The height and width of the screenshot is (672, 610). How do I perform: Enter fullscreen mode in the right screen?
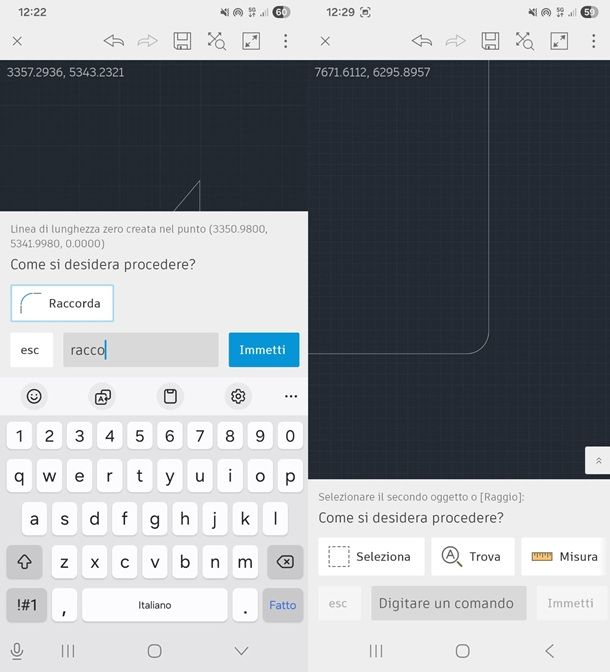tap(559, 41)
